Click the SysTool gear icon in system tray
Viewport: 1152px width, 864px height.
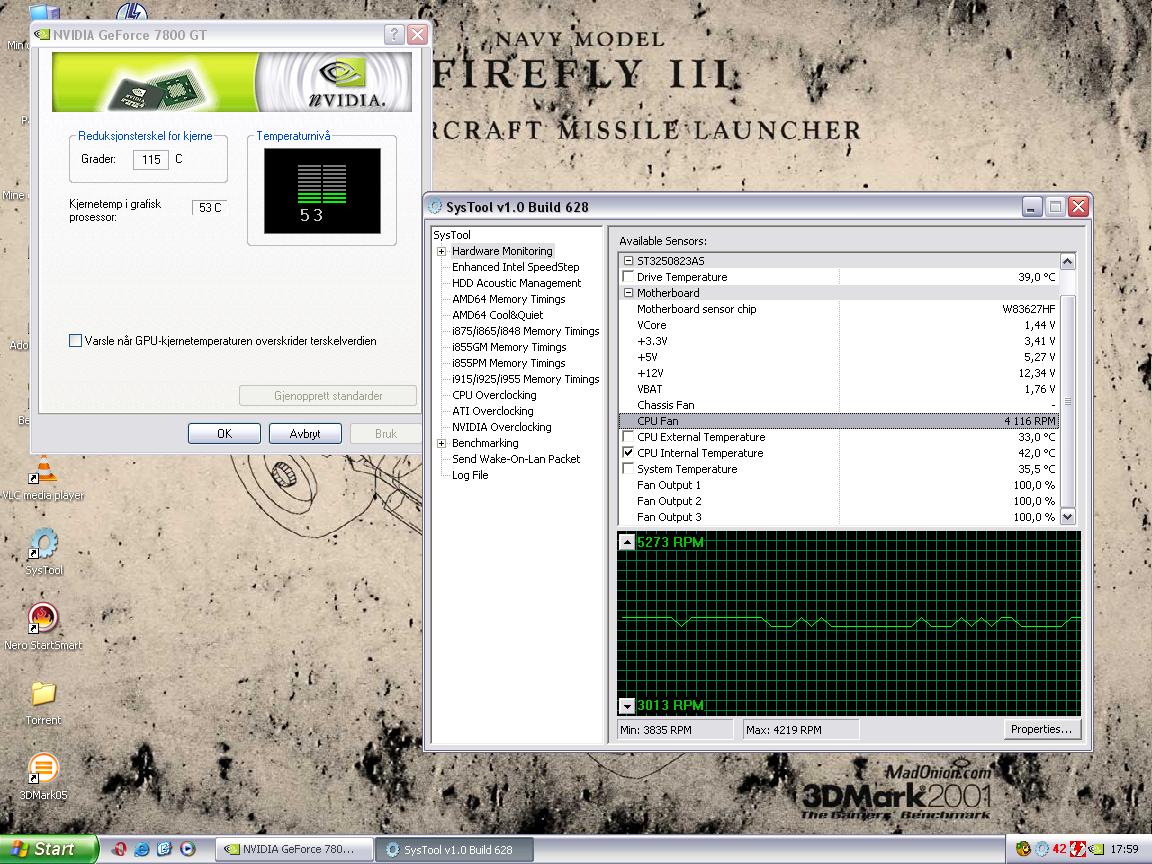(x=1042, y=849)
